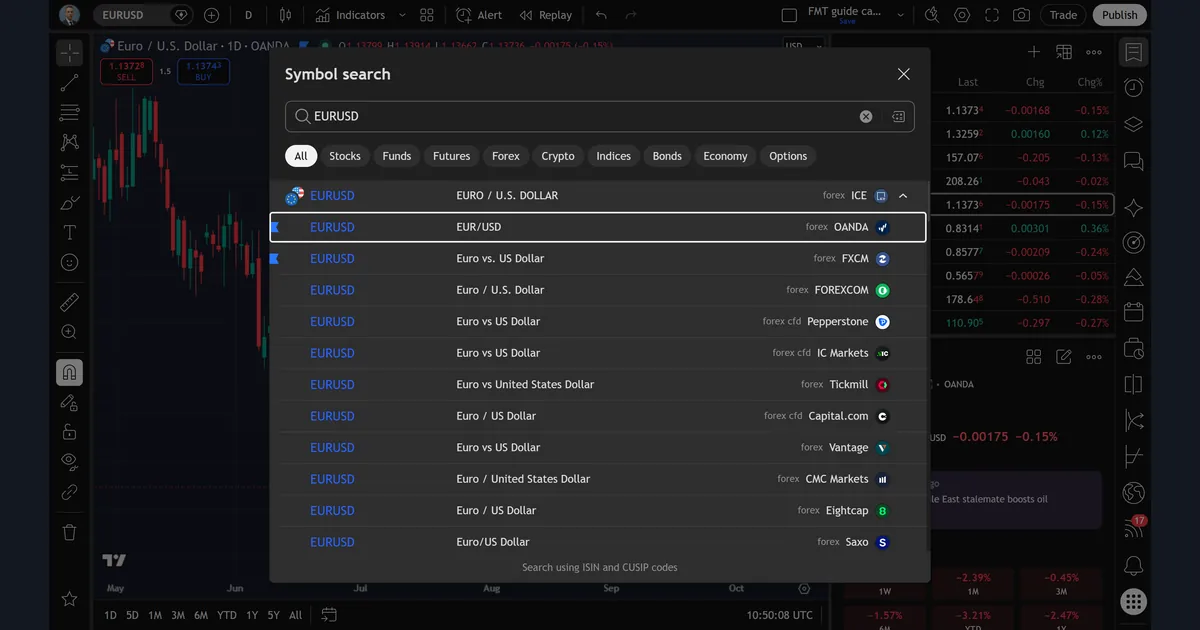The width and height of the screenshot is (1200, 630).
Task: Open the apps grid button at sidebar bottom
Action: point(1133,601)
